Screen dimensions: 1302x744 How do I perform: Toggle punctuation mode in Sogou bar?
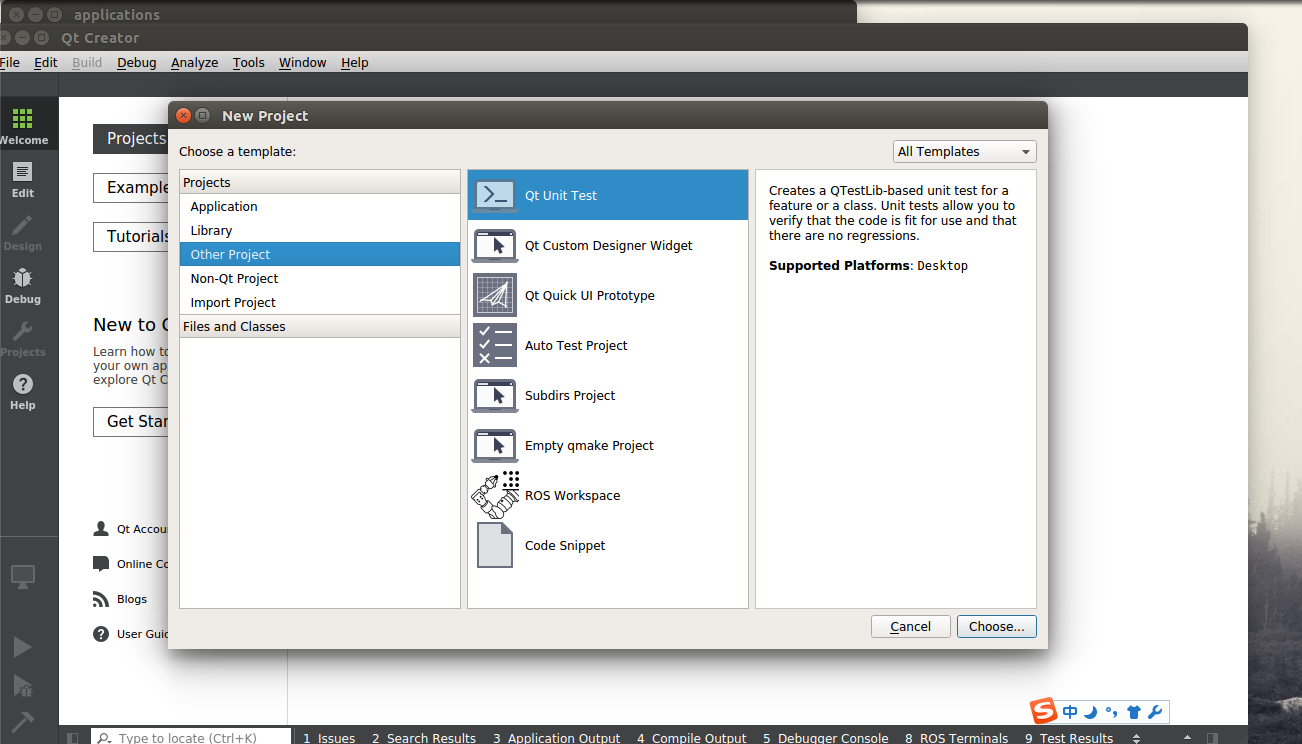pos(1111,712)
